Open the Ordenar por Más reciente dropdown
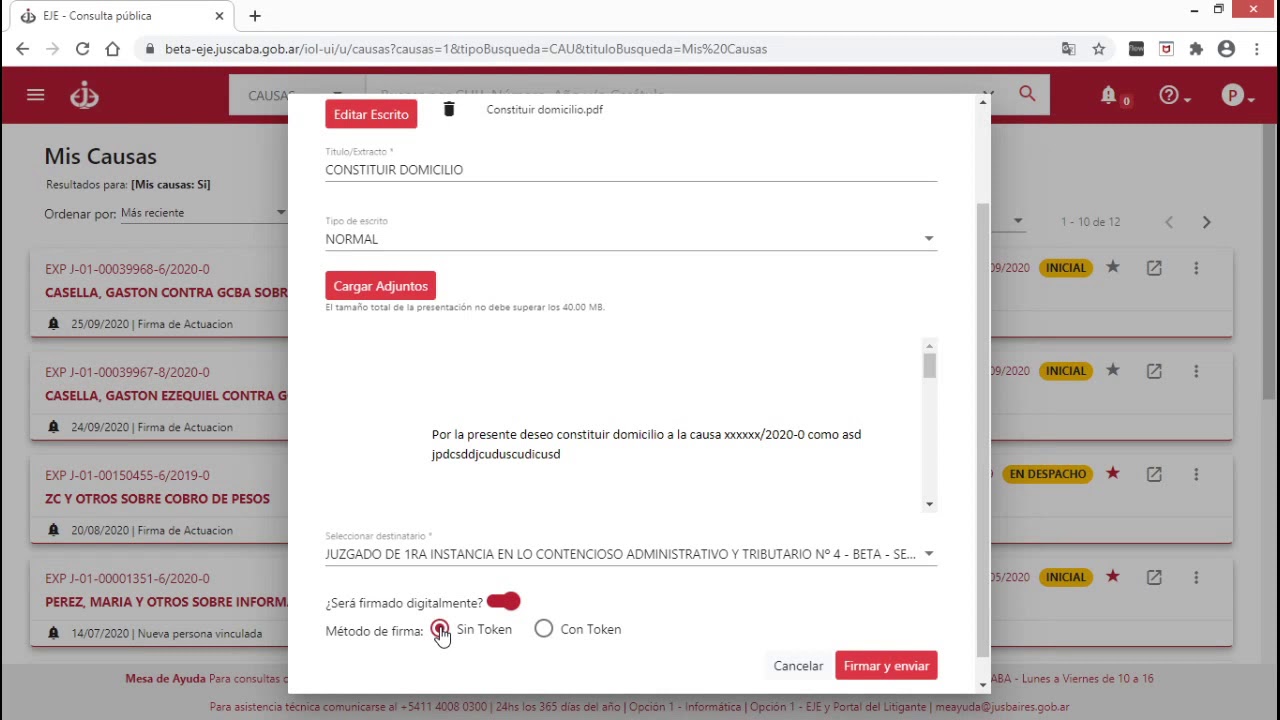 coord(203,212)
